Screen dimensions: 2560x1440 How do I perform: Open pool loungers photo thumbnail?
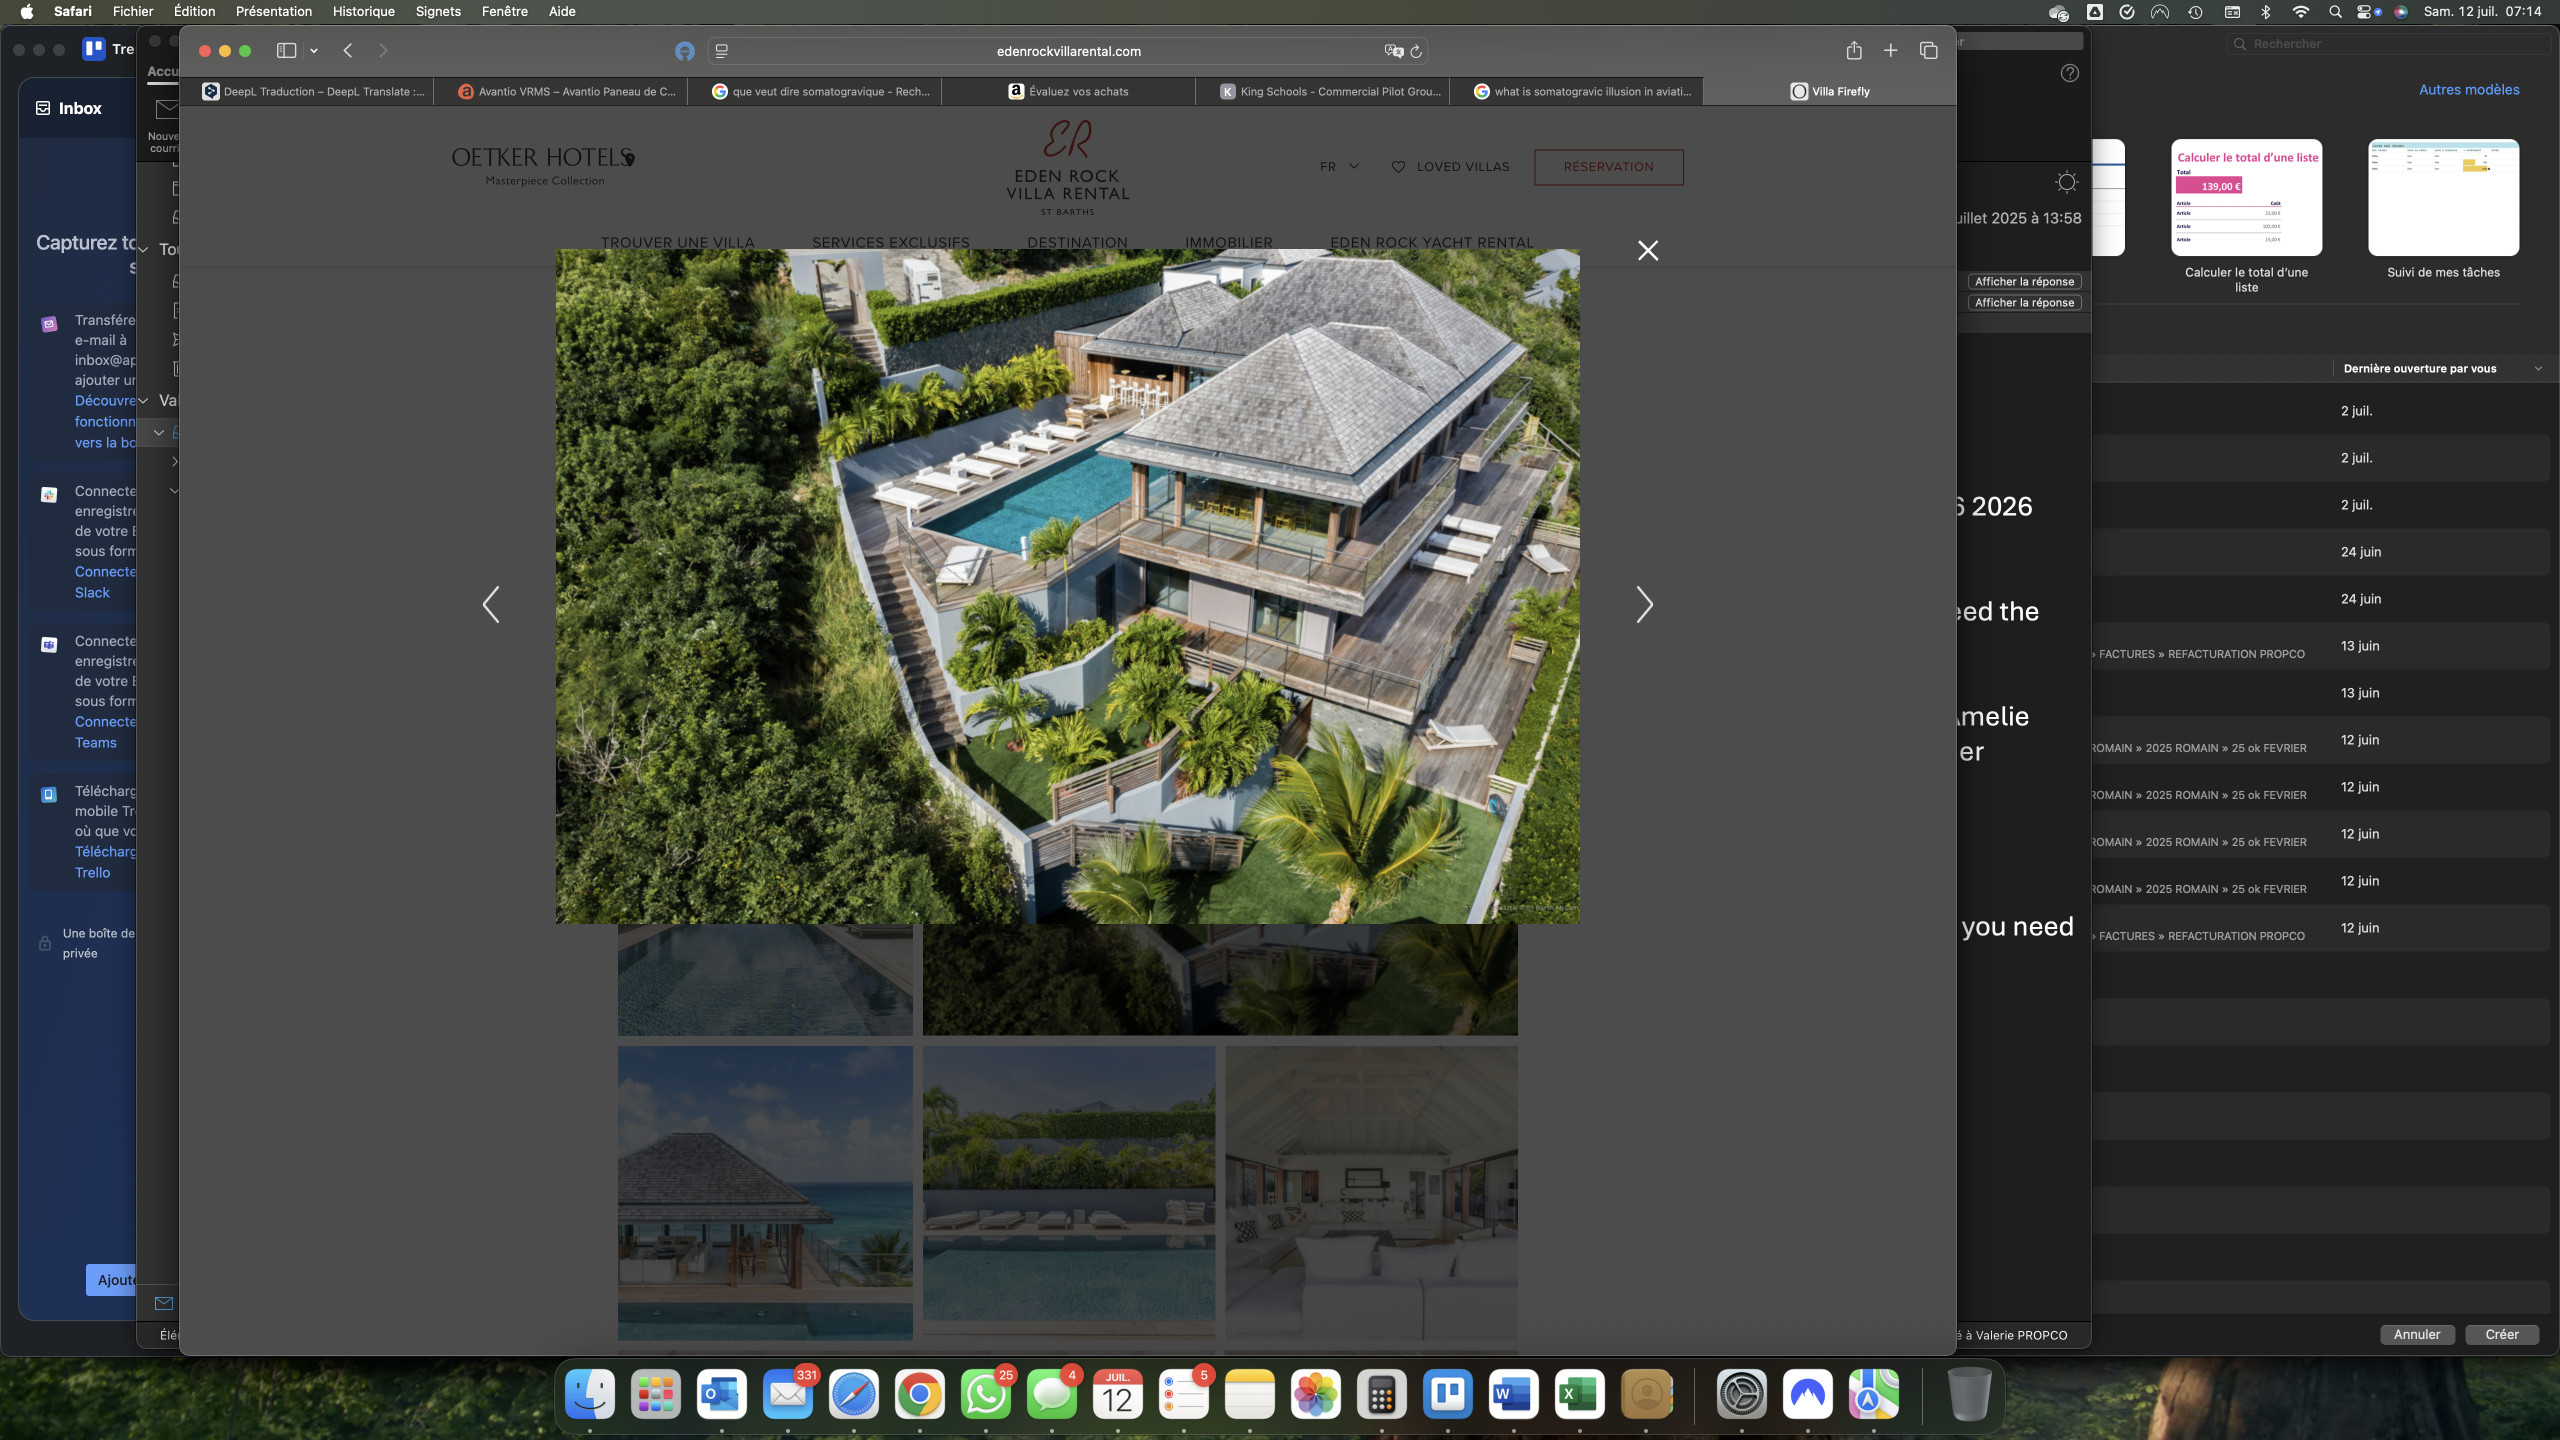1069,1193
